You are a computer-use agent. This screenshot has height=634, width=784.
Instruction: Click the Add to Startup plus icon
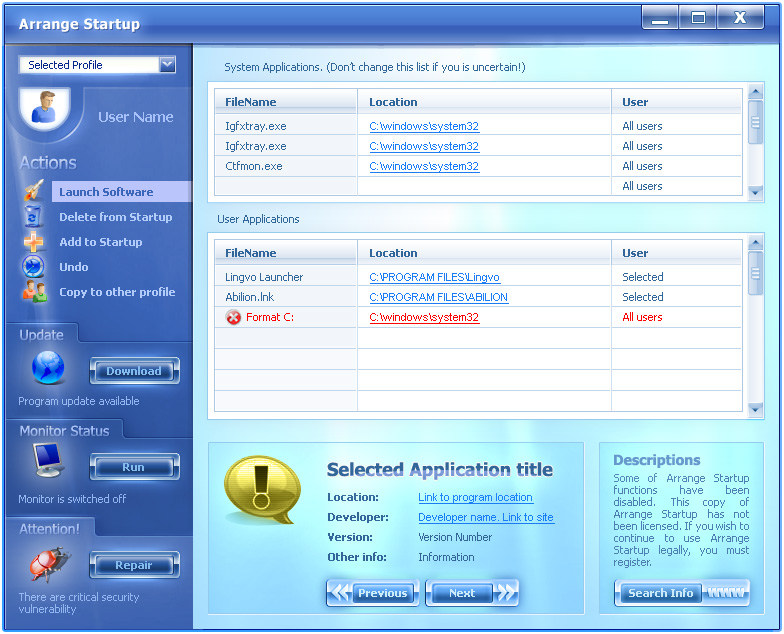(34, 242)
